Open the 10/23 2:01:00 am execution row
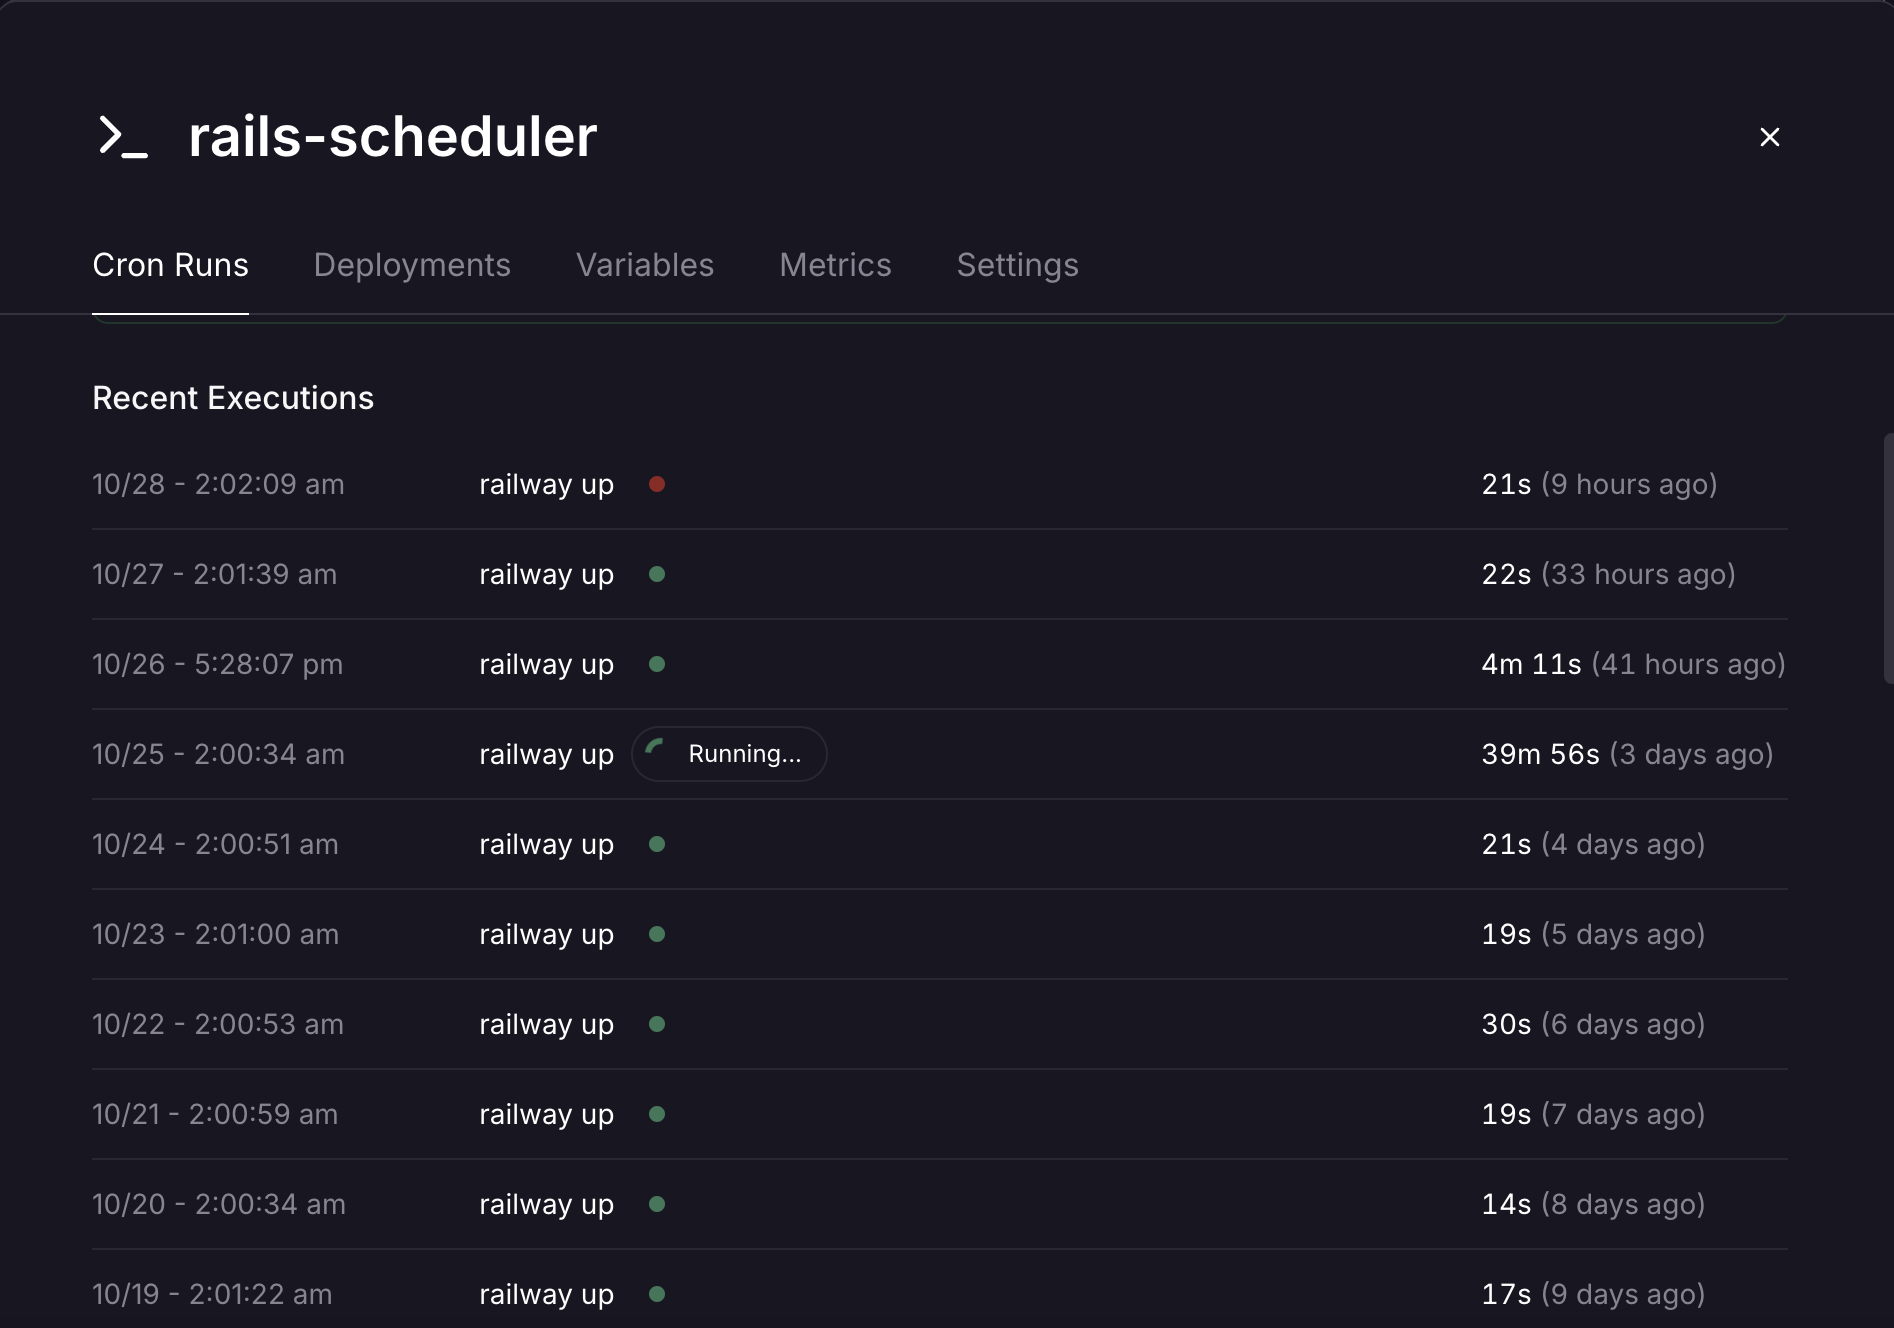This screenshot has height=1328, width=1894. (215, 935)
